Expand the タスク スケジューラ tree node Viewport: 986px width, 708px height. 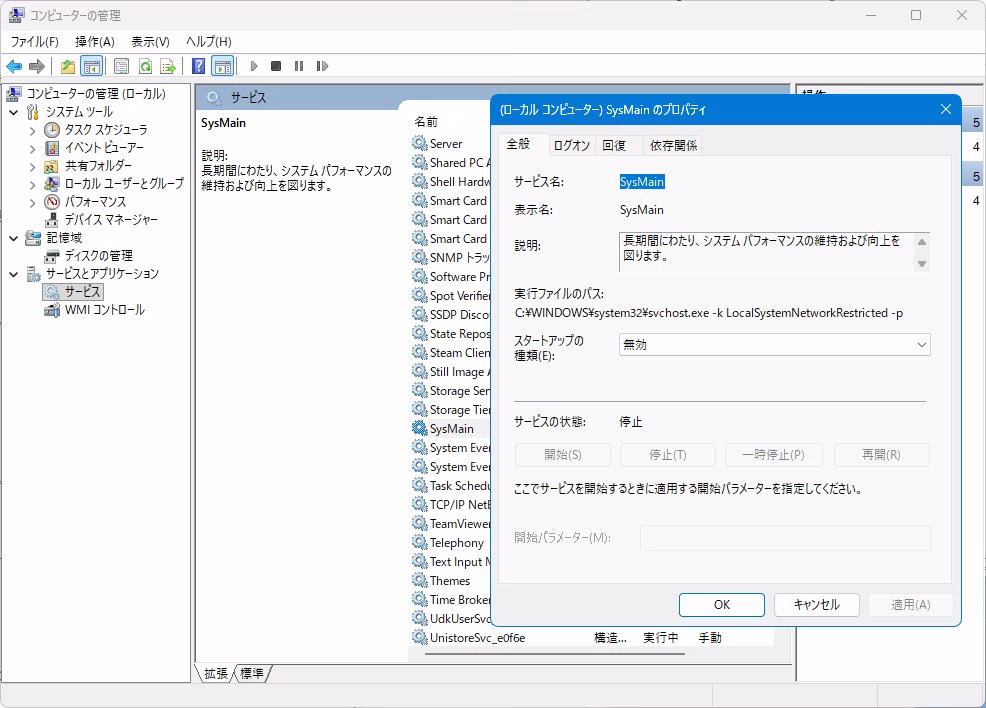[x=33, y=130]
